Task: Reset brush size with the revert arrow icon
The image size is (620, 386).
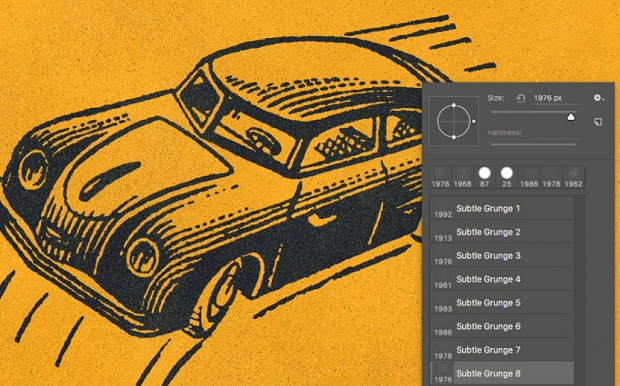Action: point(521,98)
